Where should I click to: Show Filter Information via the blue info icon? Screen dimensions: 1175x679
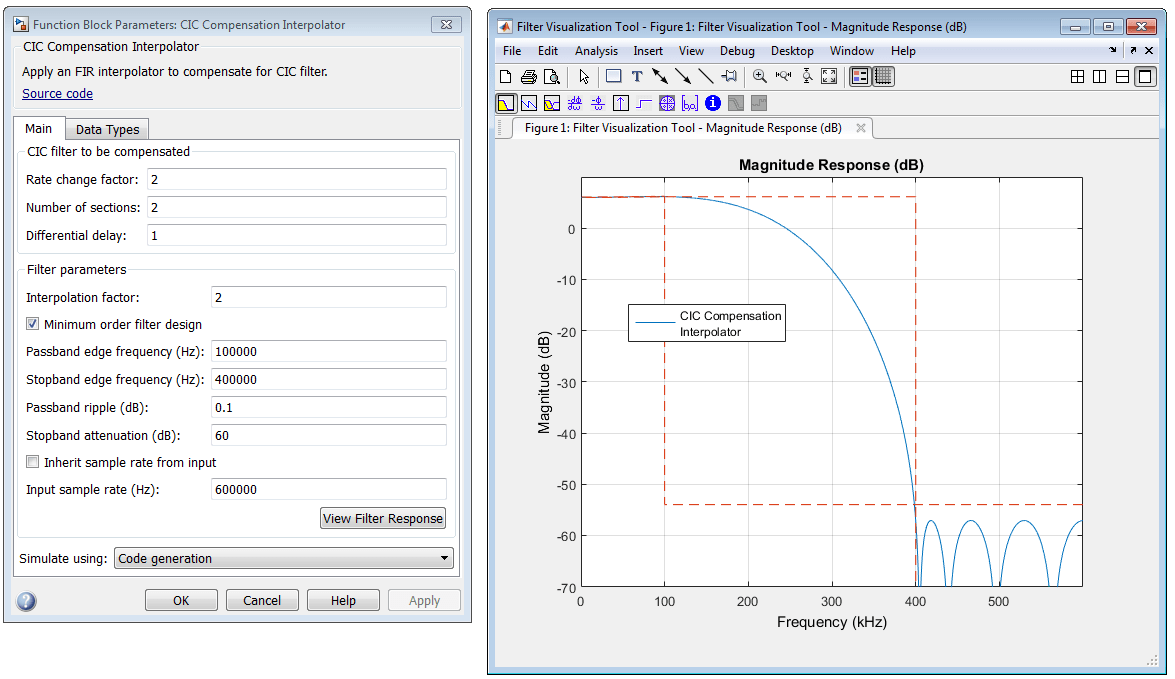(713, 103)
